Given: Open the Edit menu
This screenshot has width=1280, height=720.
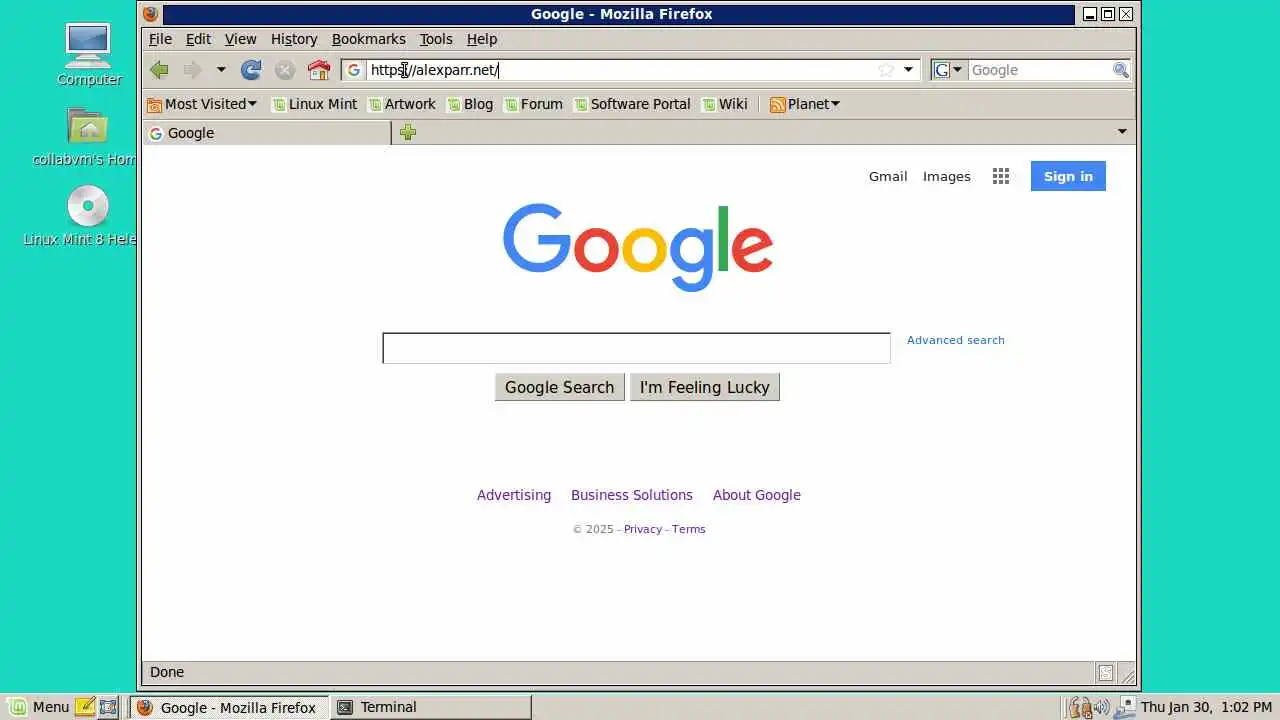Looking at the screenshot, I should pyautogui.click(x=198, y=39).
